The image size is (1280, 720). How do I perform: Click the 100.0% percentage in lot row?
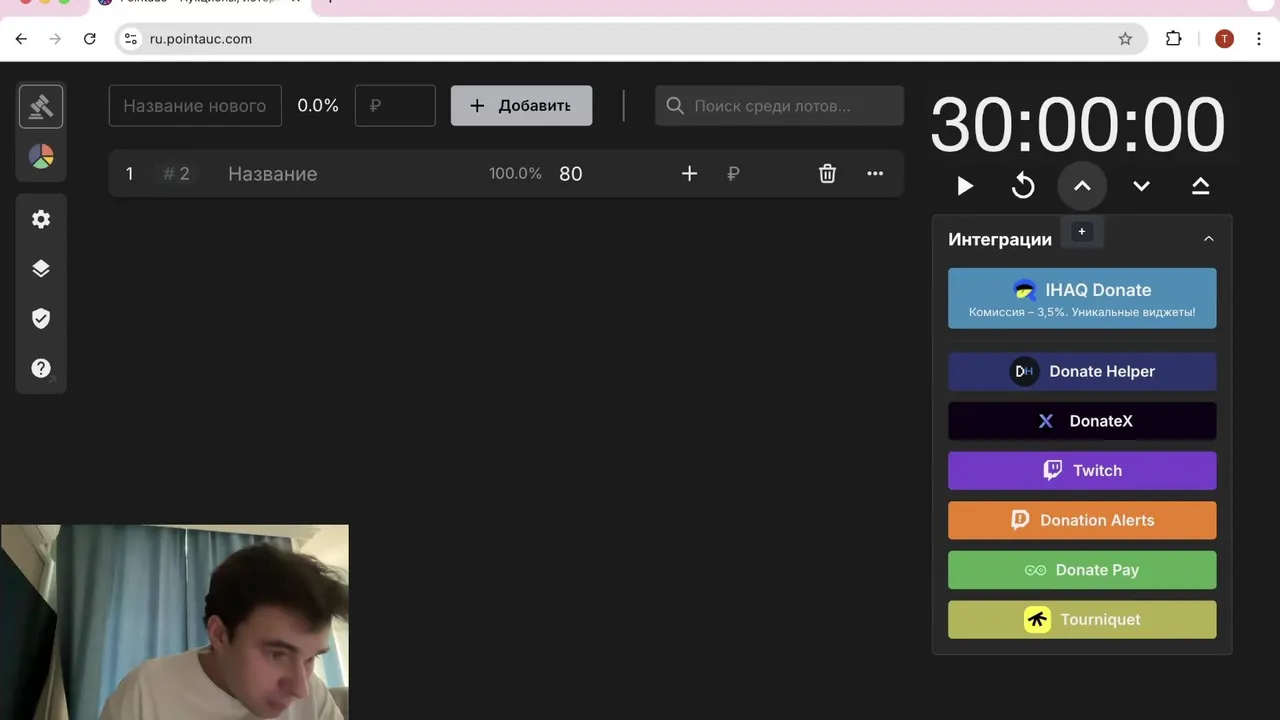click(515, 174)
